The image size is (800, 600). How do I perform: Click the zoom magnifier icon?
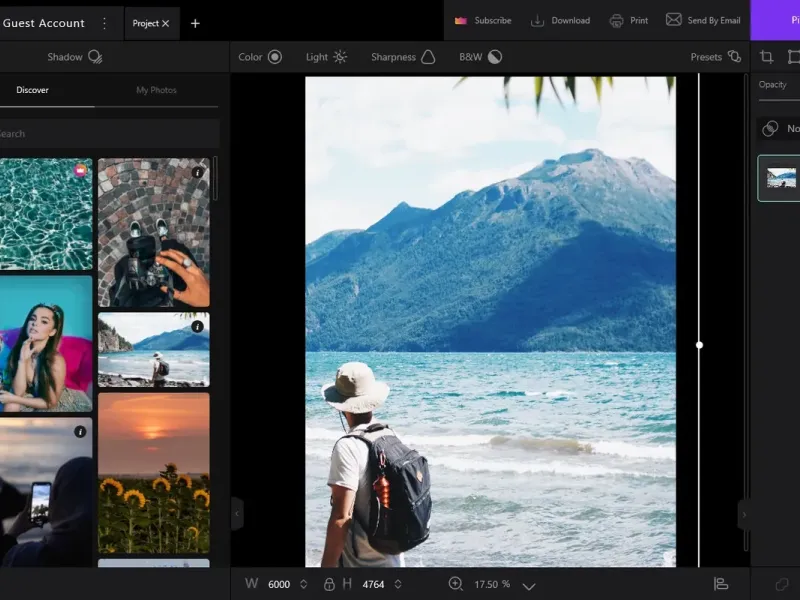(456, 584)
